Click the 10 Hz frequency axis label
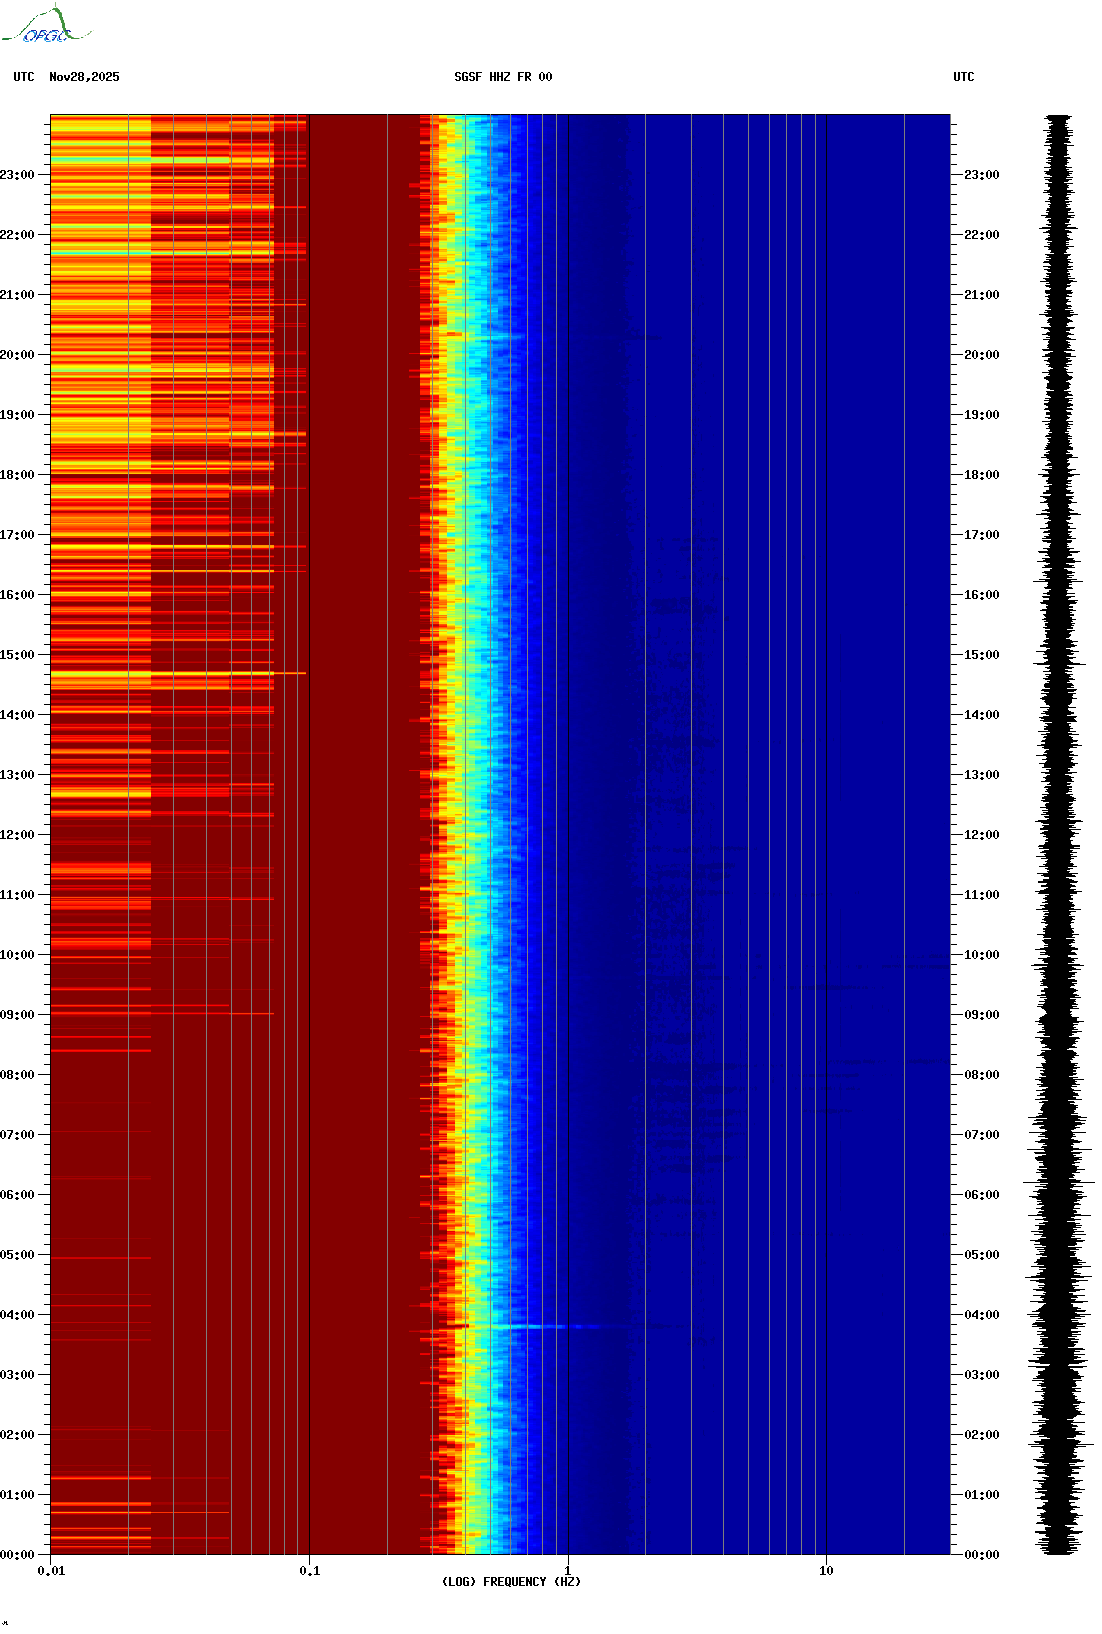1102x1634 pixels. (826, 1571)
